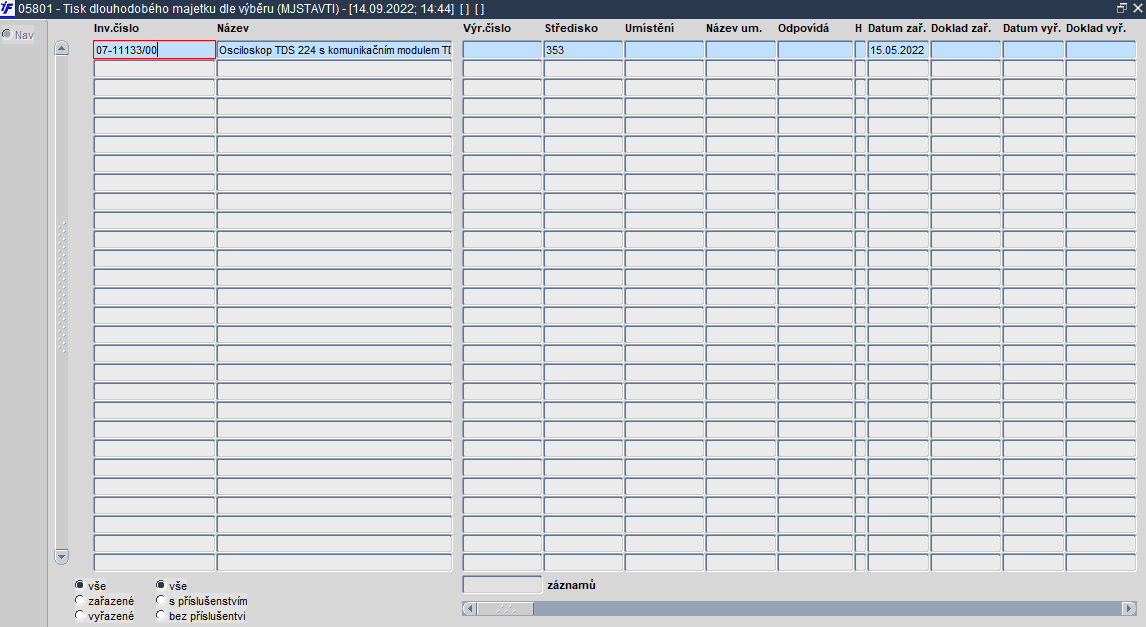Click inventory number field 07-11133/00
Screen dimensions: 1146x627
tap(154, 50)
